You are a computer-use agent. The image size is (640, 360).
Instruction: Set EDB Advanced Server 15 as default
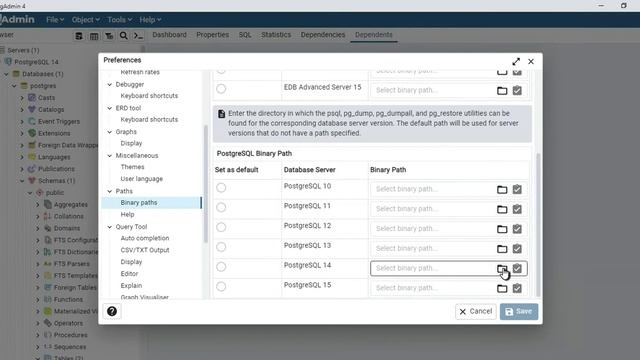tap(221, 89)
